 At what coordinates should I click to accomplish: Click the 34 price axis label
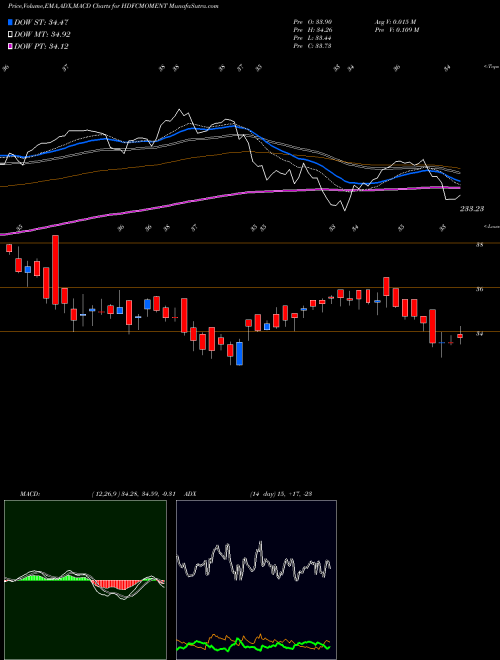[479, 334]
